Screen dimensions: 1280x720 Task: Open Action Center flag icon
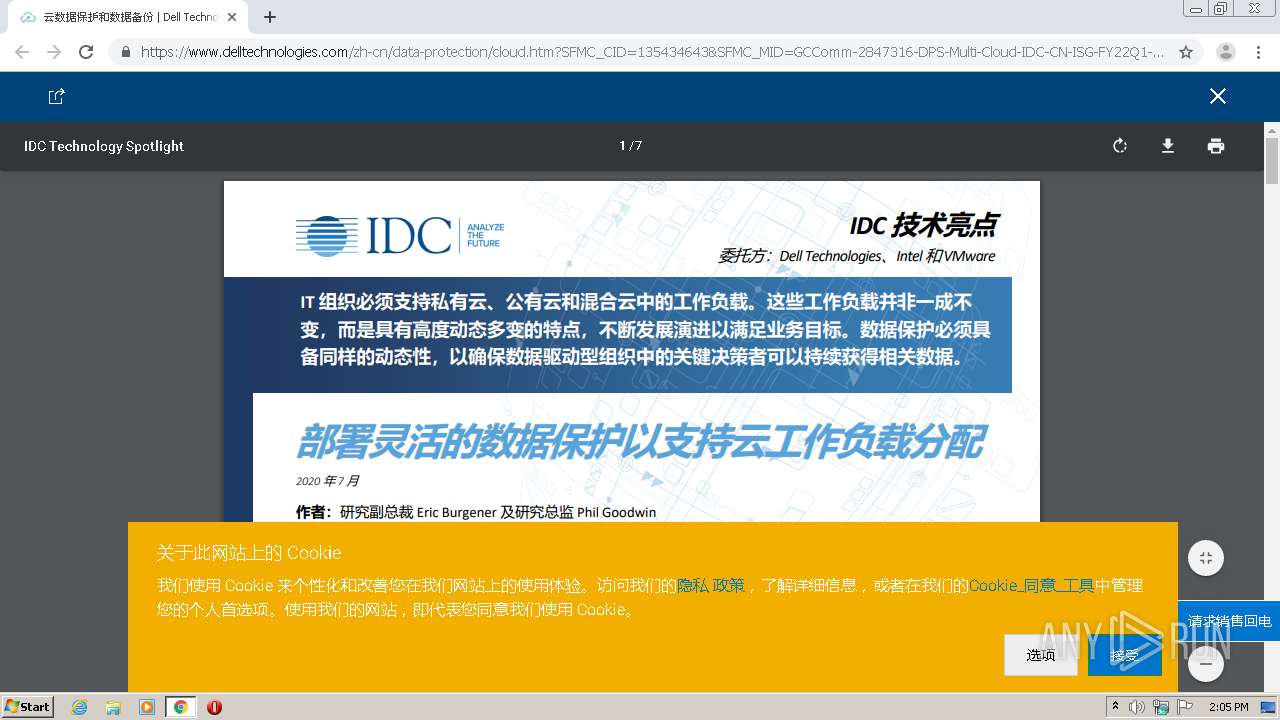[x=1185, y=707]
